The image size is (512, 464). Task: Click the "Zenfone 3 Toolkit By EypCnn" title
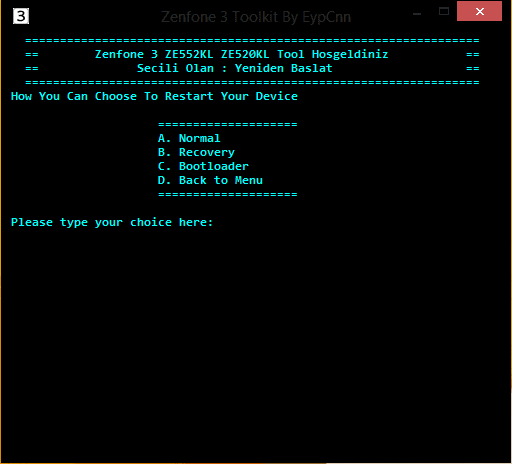pyautogui.click(x=256, y=17)
